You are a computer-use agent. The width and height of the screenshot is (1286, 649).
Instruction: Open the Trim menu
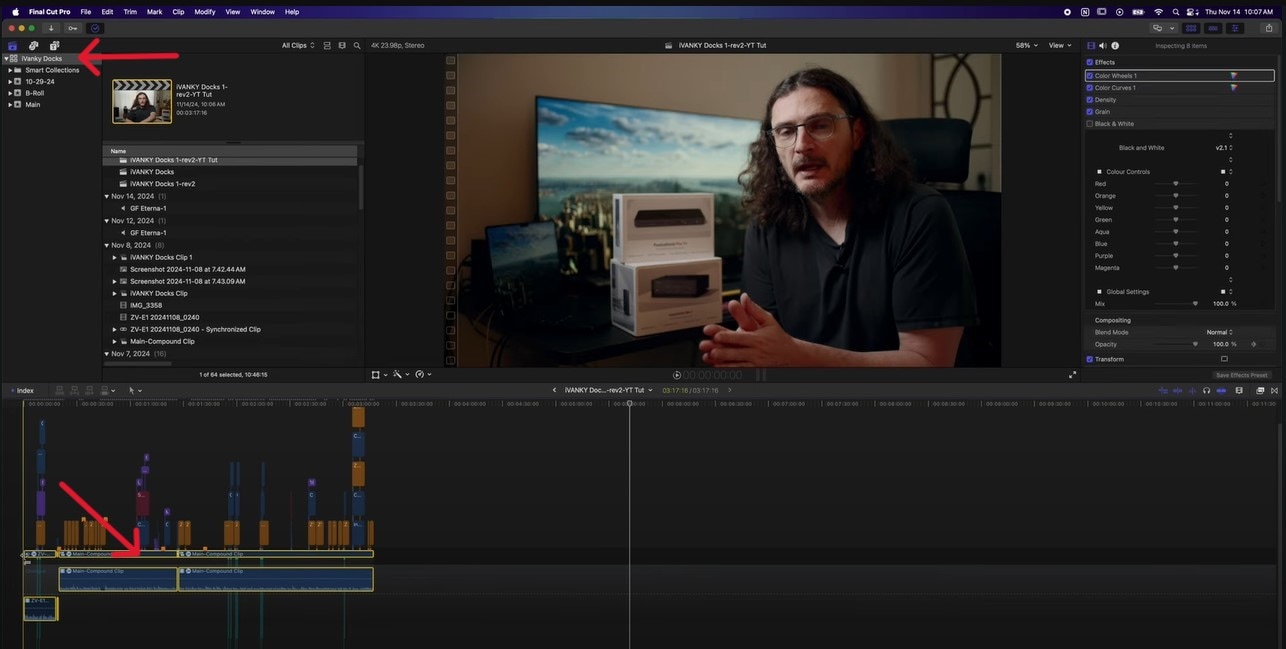[x=130, y=12]
